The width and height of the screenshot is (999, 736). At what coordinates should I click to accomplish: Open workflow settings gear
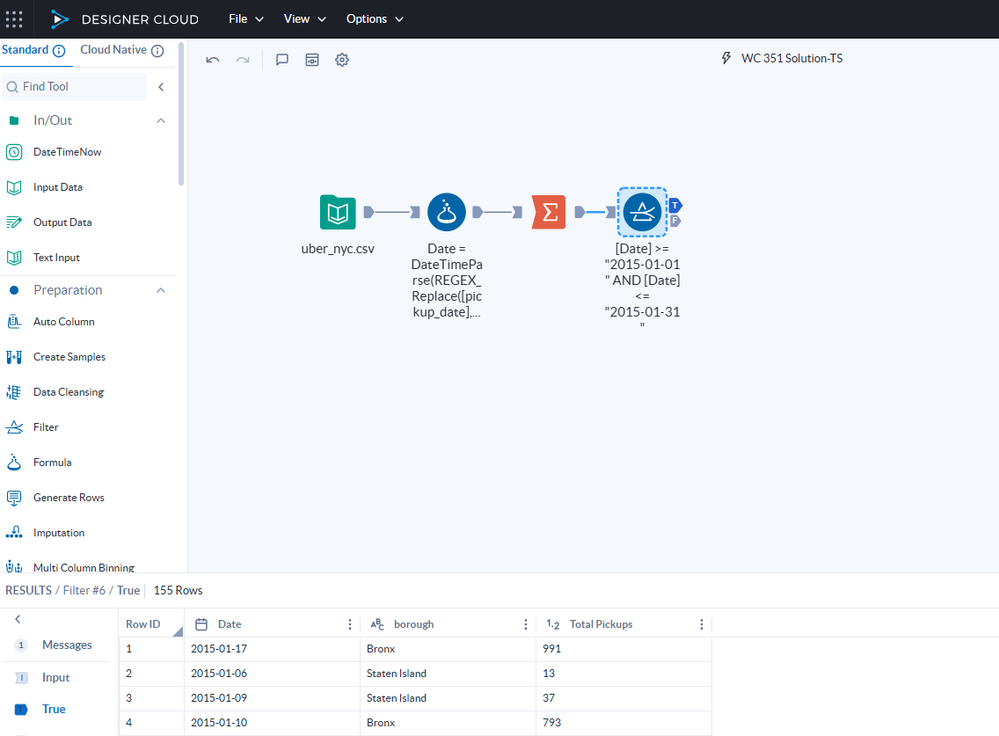pos(342,60)
